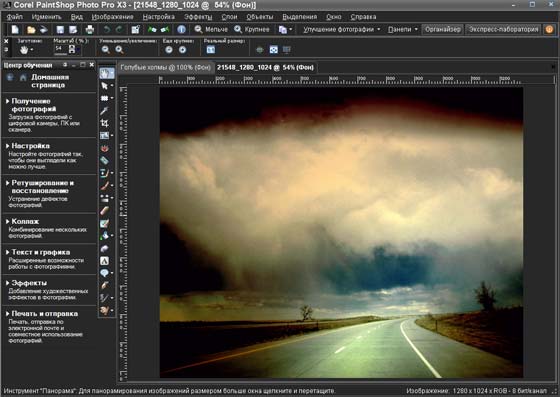Click the Крупнее zoom button
This screenshot has height=397, width=560.
tap(252, 29)
